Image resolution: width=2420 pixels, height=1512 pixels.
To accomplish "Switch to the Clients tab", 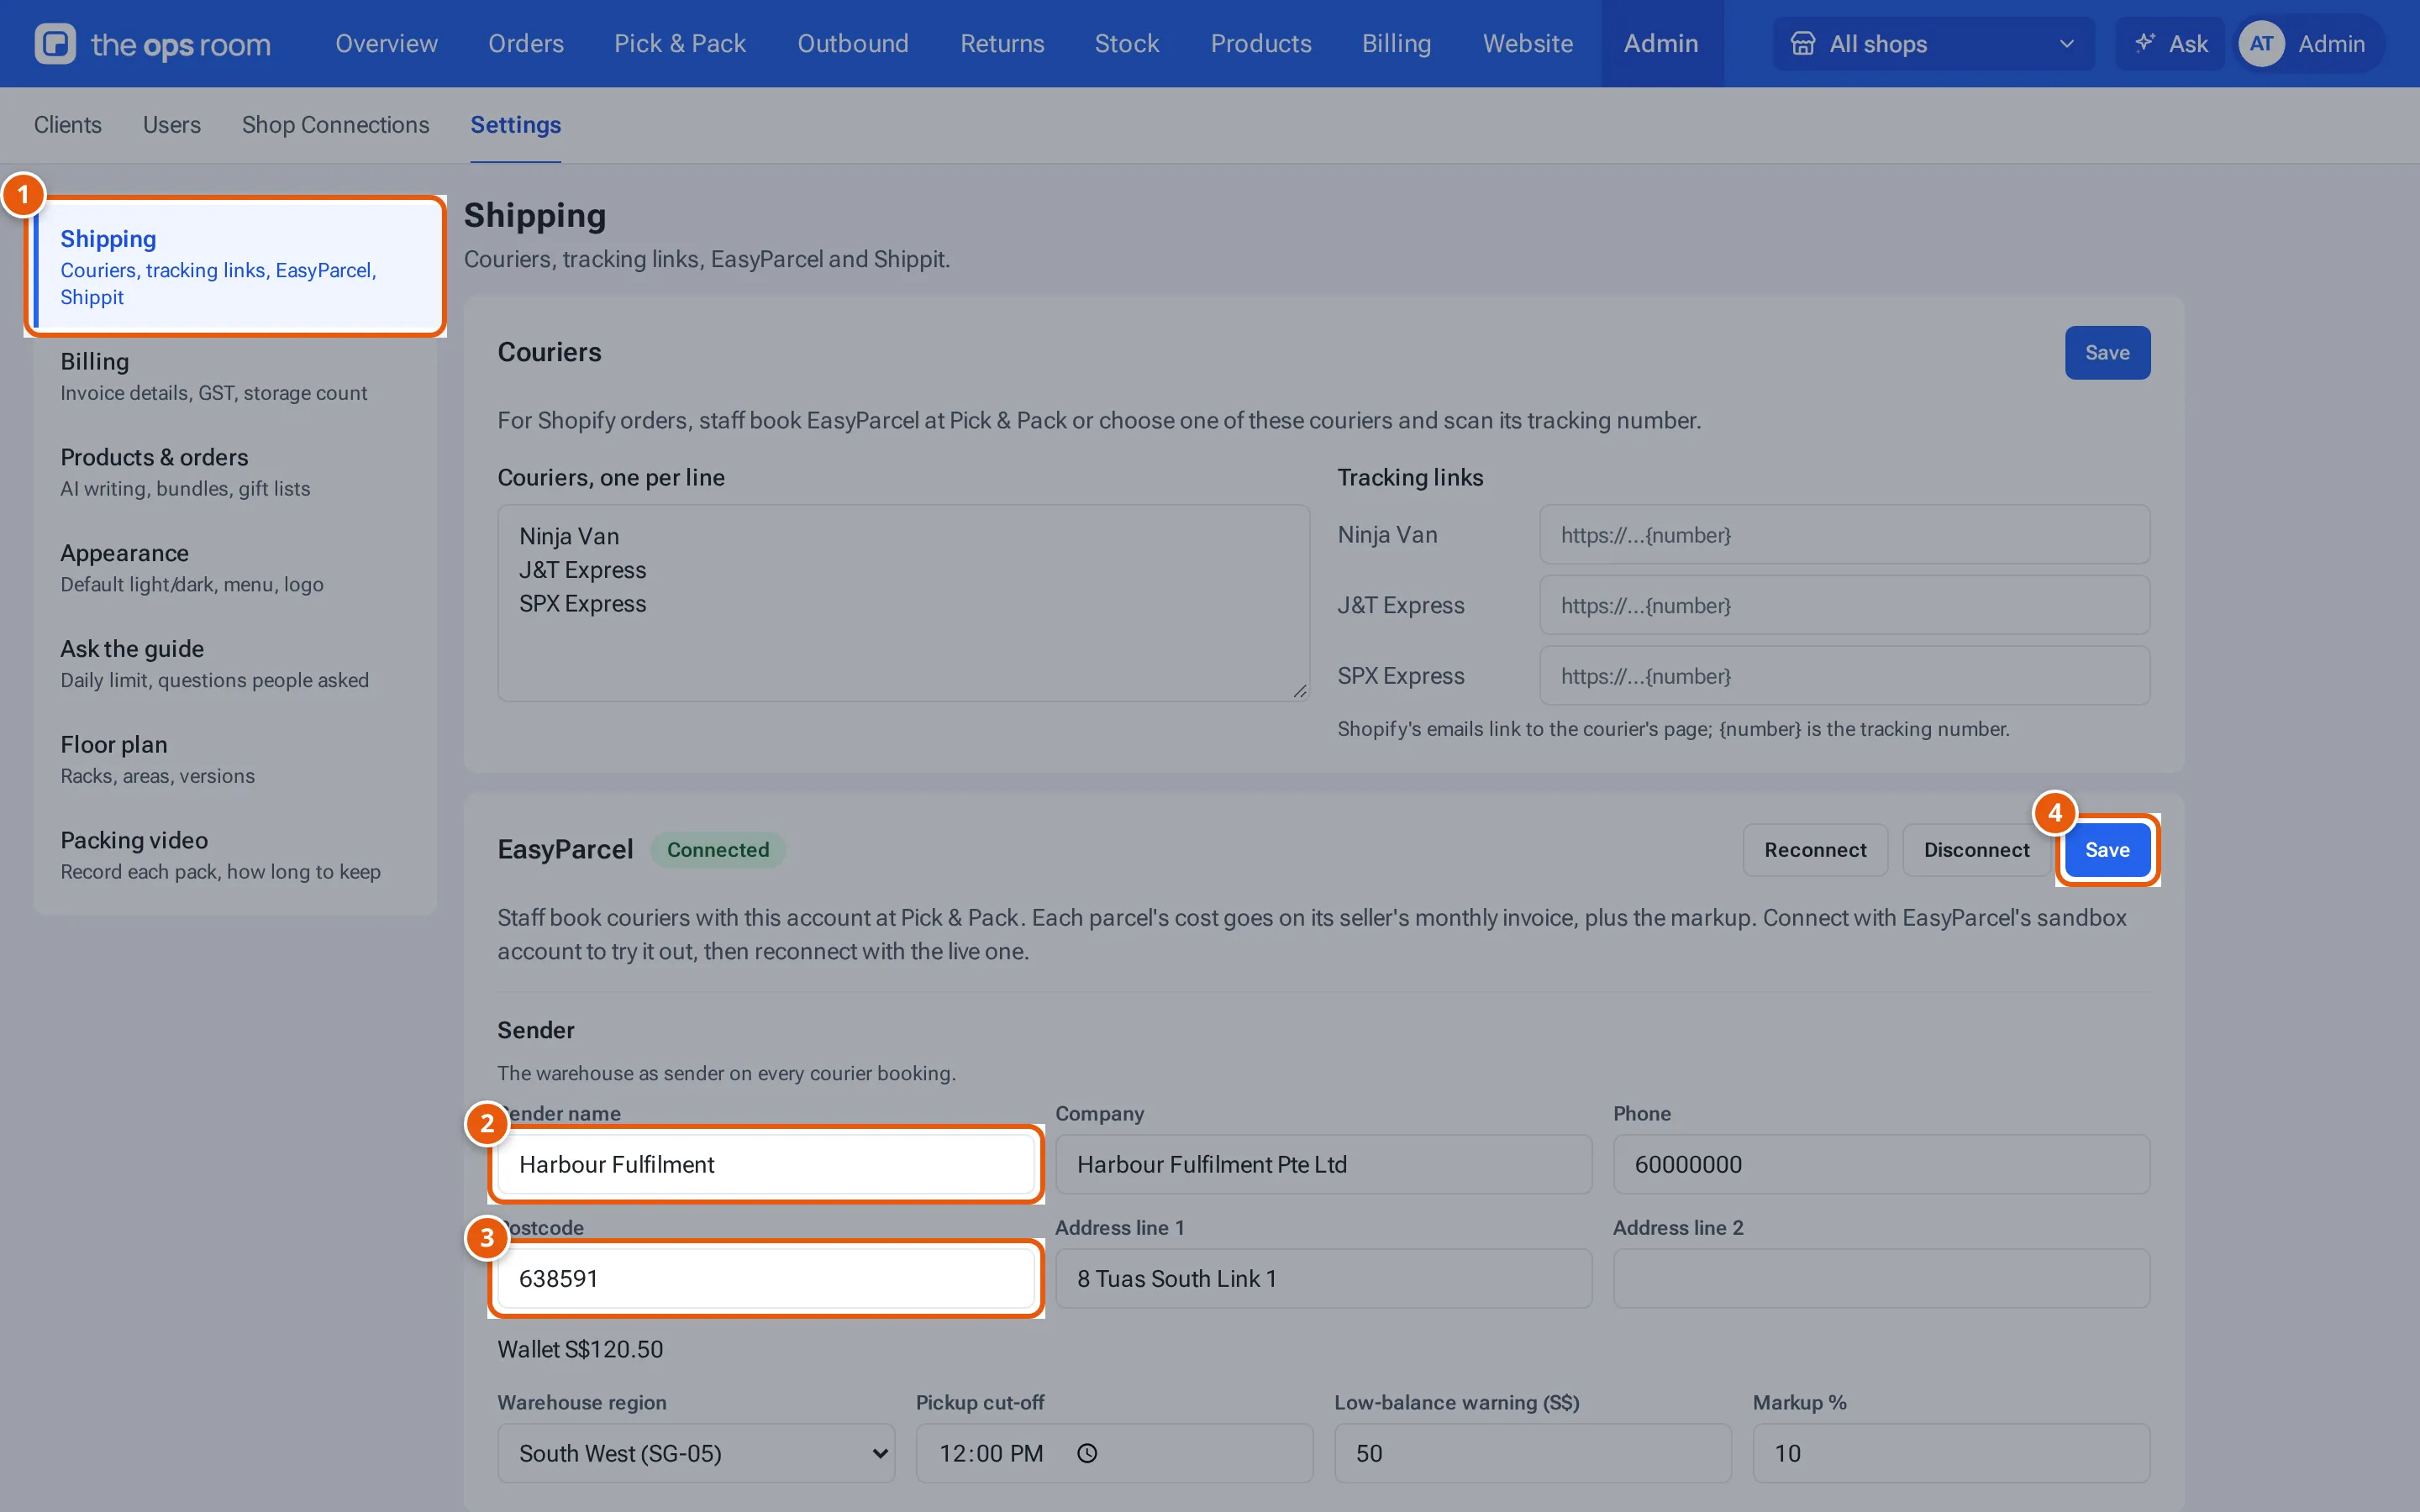I will tap(68, 125).
